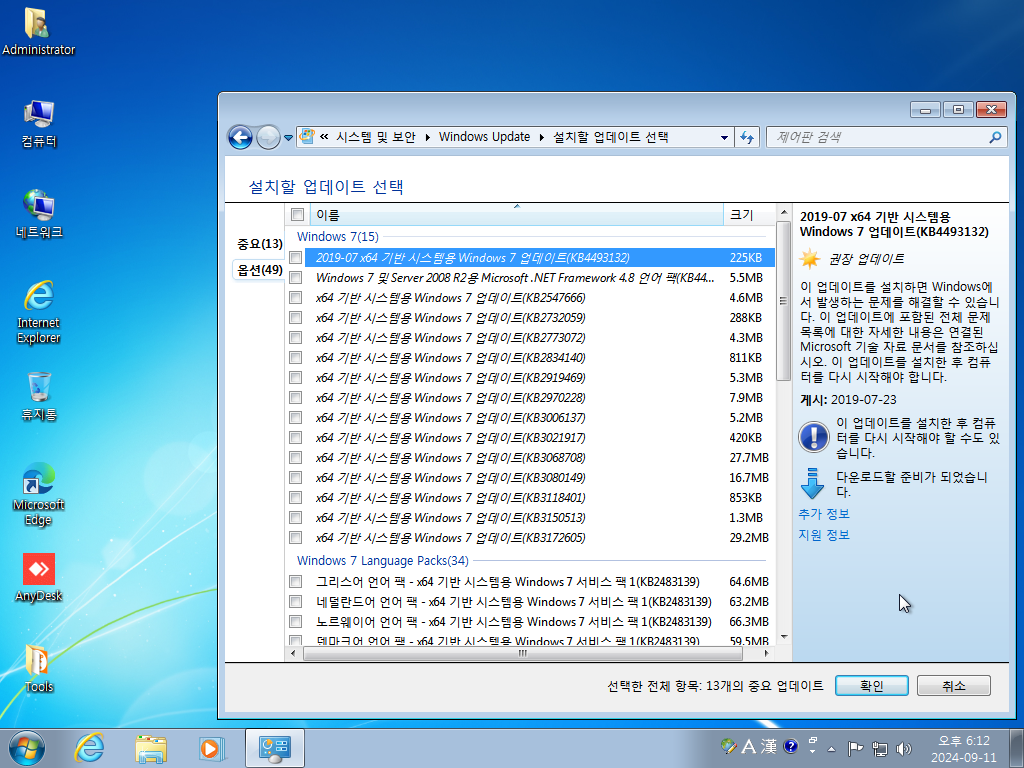The width and height of the screenshot is (1024, 768).
Task: Click the language bar globe icon
Action: 728,746
